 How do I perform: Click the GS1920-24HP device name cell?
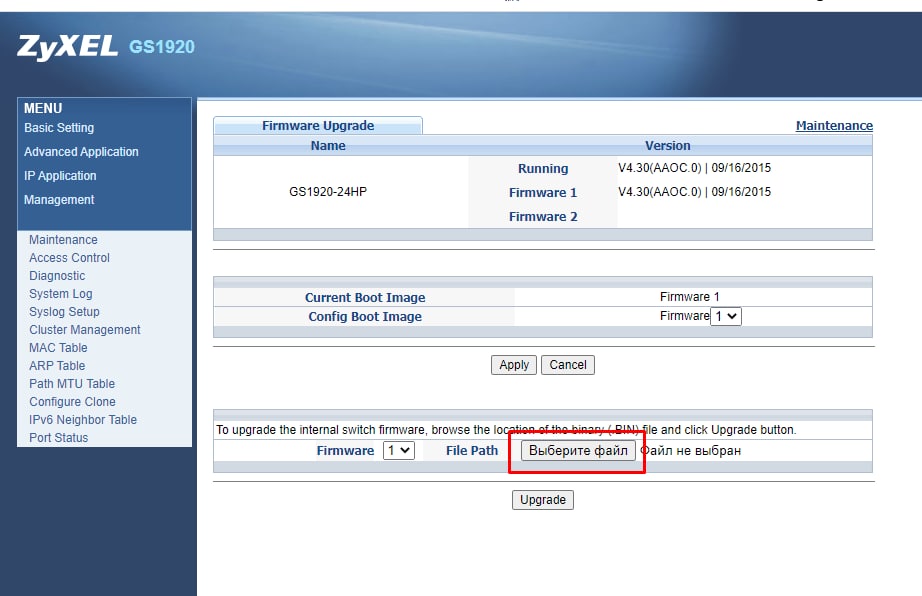[x=328, y=192]
